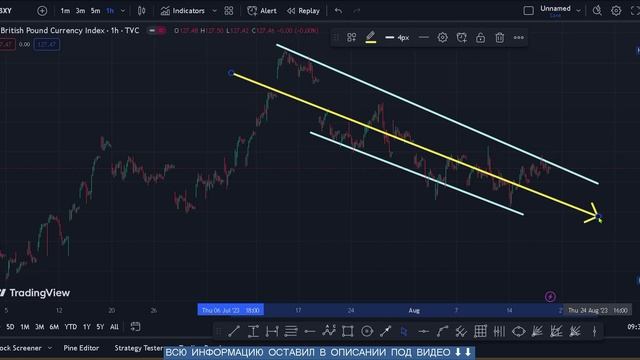
Task: Set date range to 5Y
Action: [x=100, y=327]
